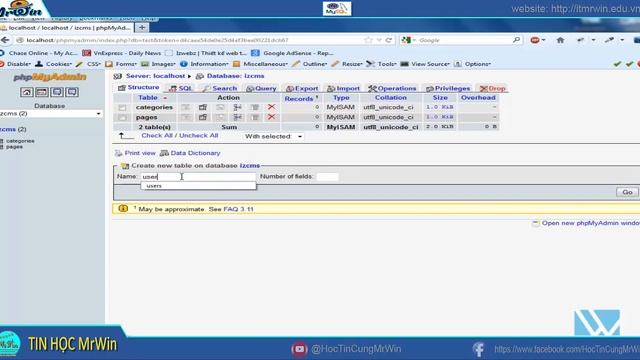The image size is (640, 360).
Task: Switch to the Search tab
Action: [x=220, y=88]
